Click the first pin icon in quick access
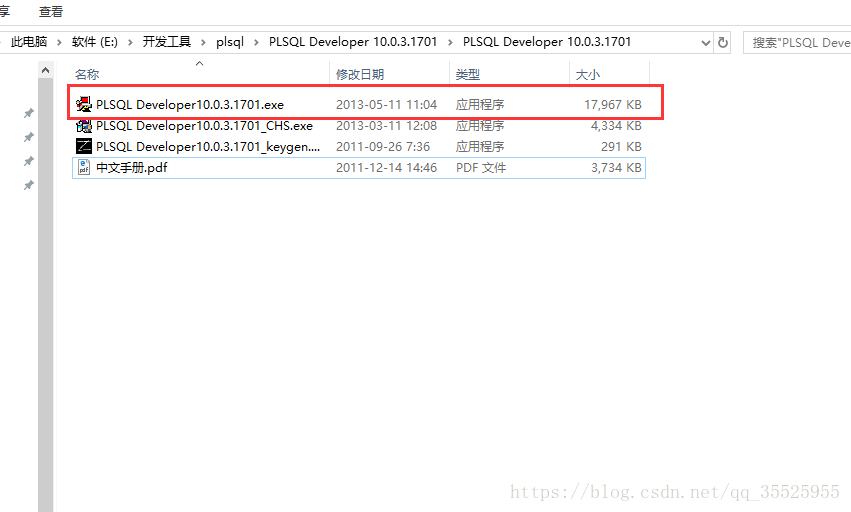 click(x=29, y=113)
